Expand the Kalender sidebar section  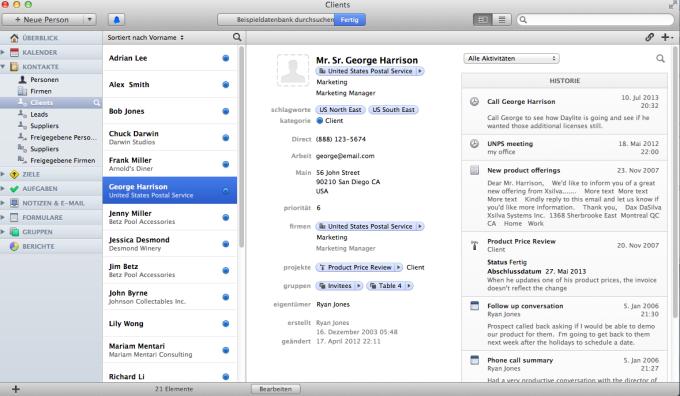[3, 52]
